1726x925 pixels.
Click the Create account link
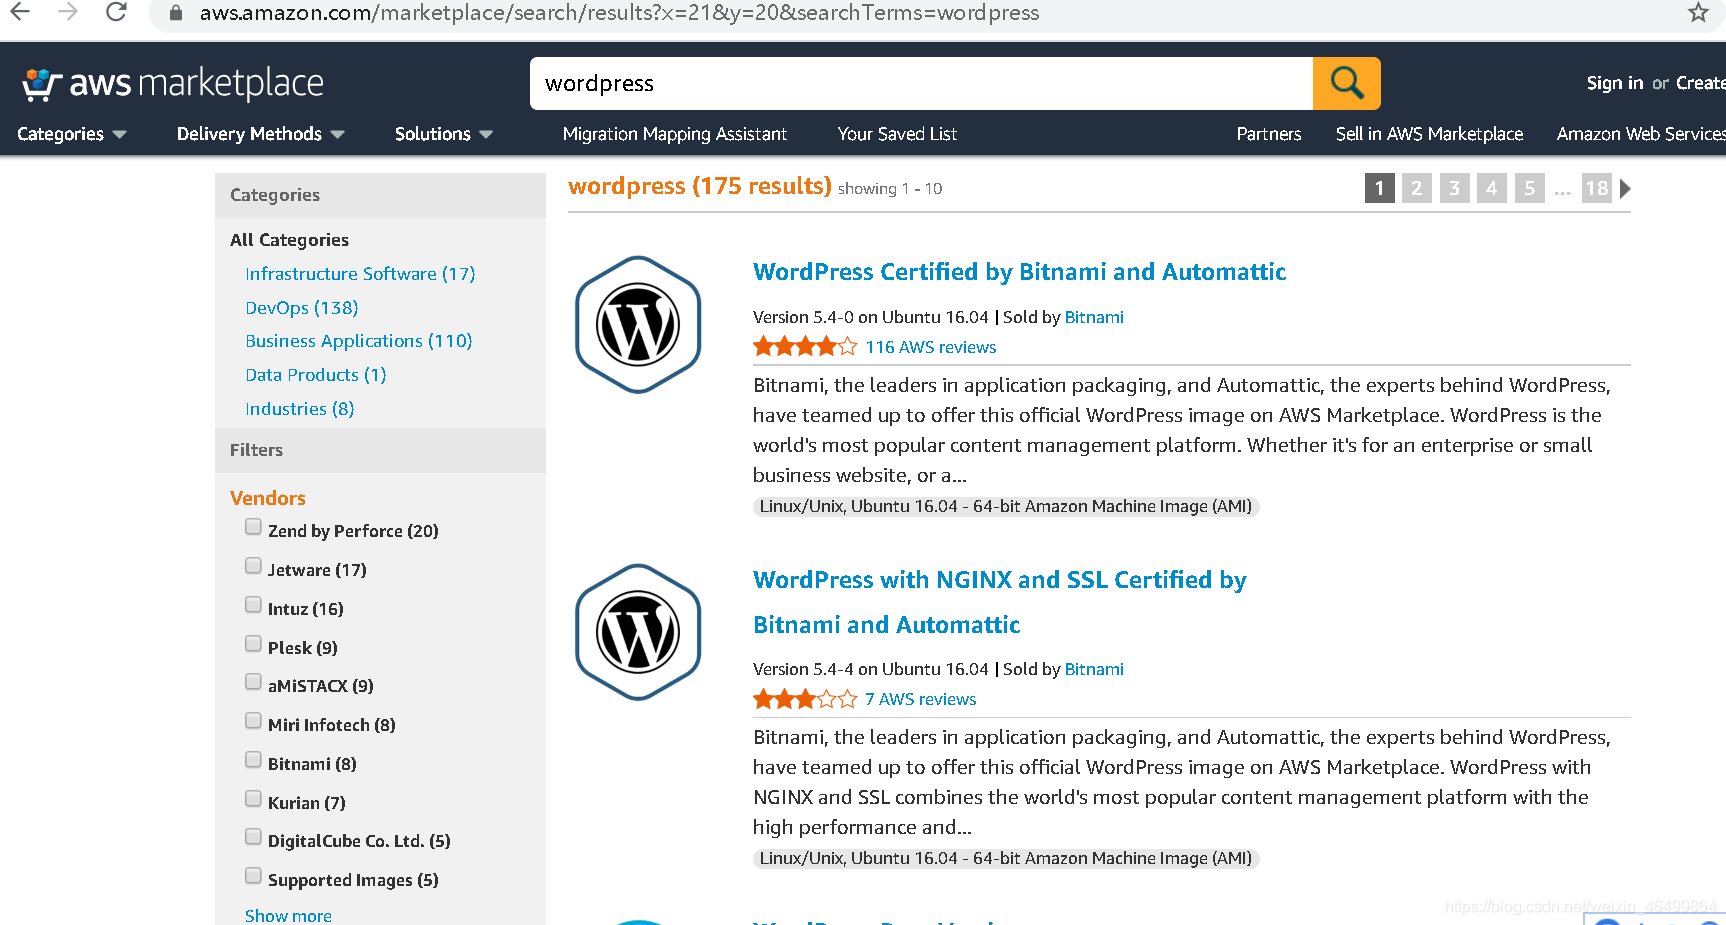point(1700,83)
